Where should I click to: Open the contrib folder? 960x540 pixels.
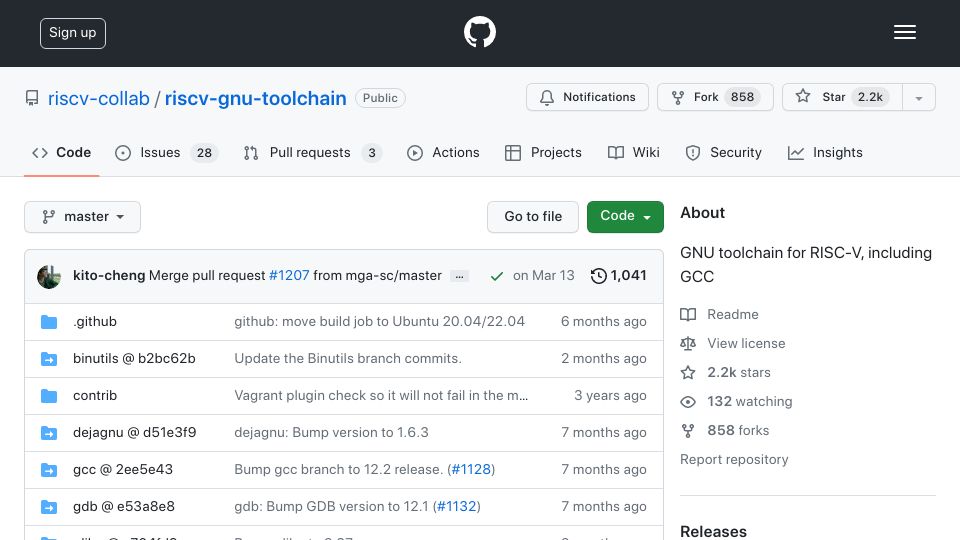tap(95, 396)
